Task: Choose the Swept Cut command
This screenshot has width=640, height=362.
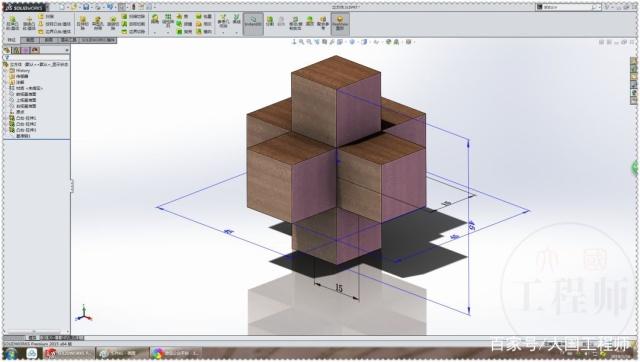Action: [x=133, y=16]
